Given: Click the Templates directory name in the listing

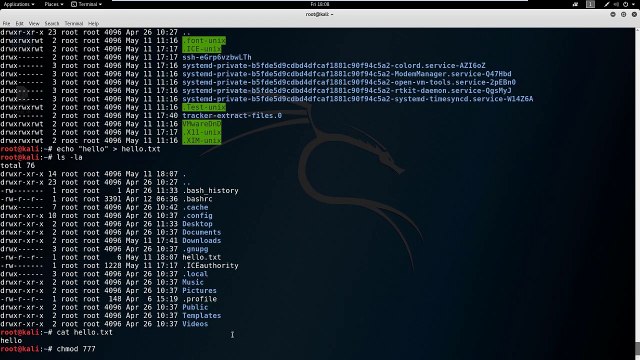Looking at the screenshot, I should coord(202,316).
